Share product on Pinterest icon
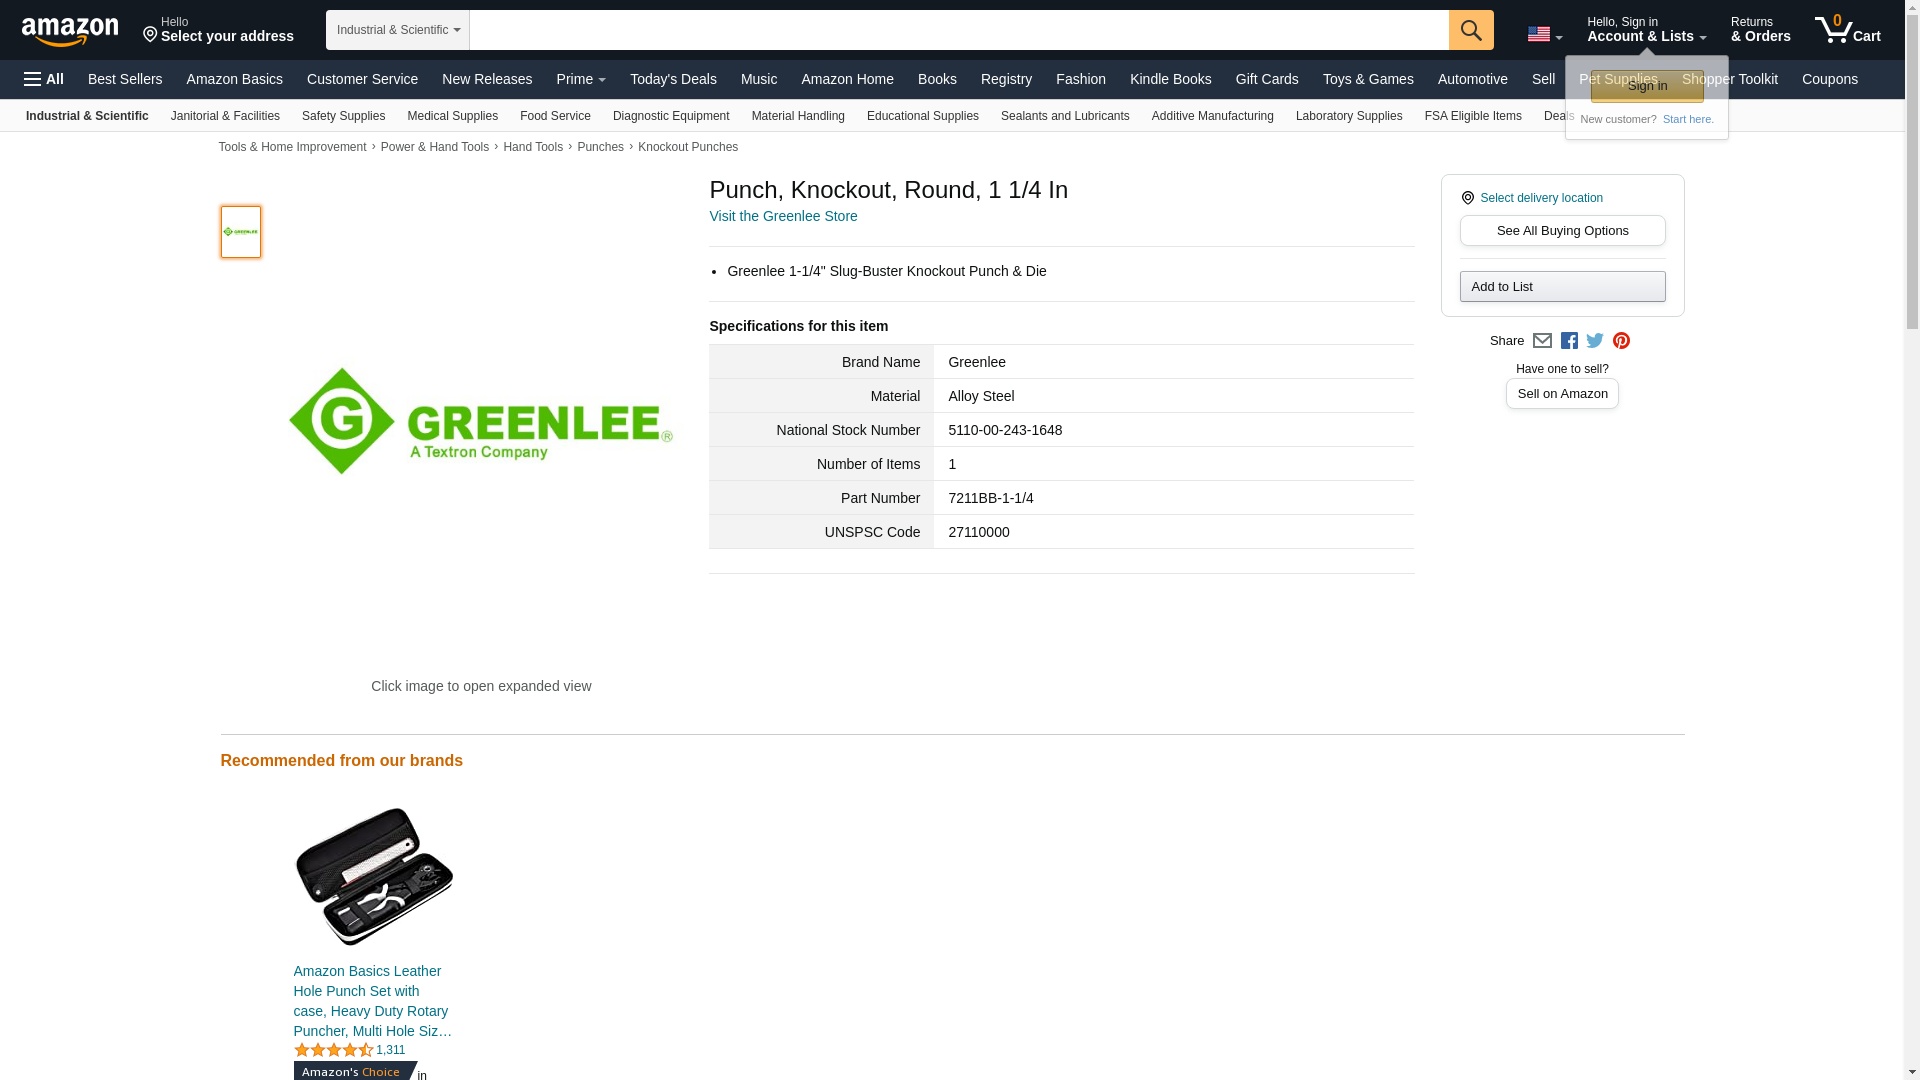1920x1080 pixels. tap(1621, 341)
